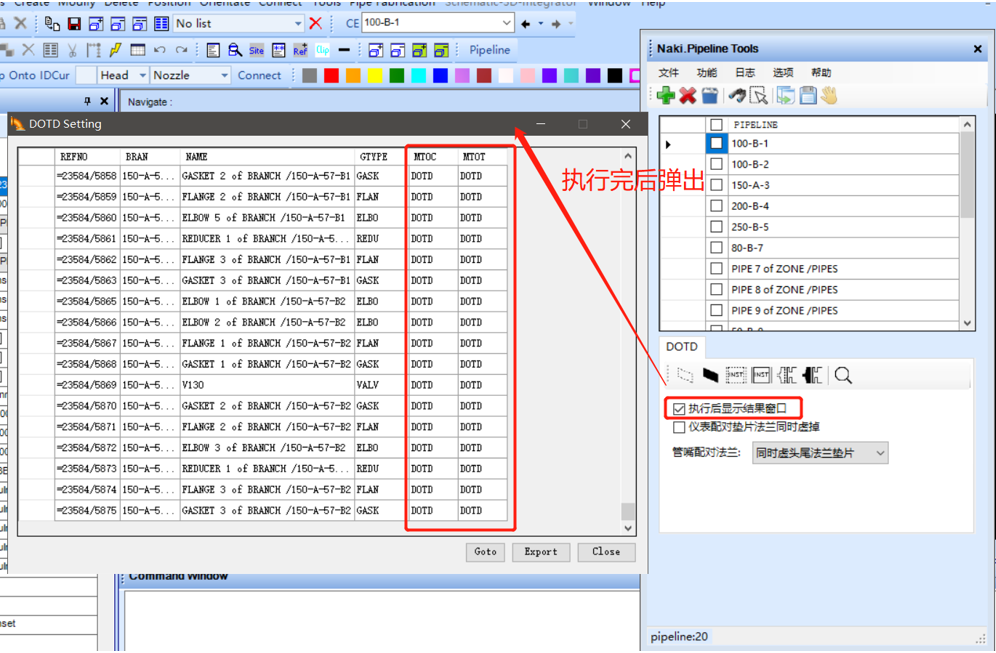The height and width of the screenshot is (653, 996).
Task: Click the Site icon on the main toolbar
Action: click(x=259, y=49)
